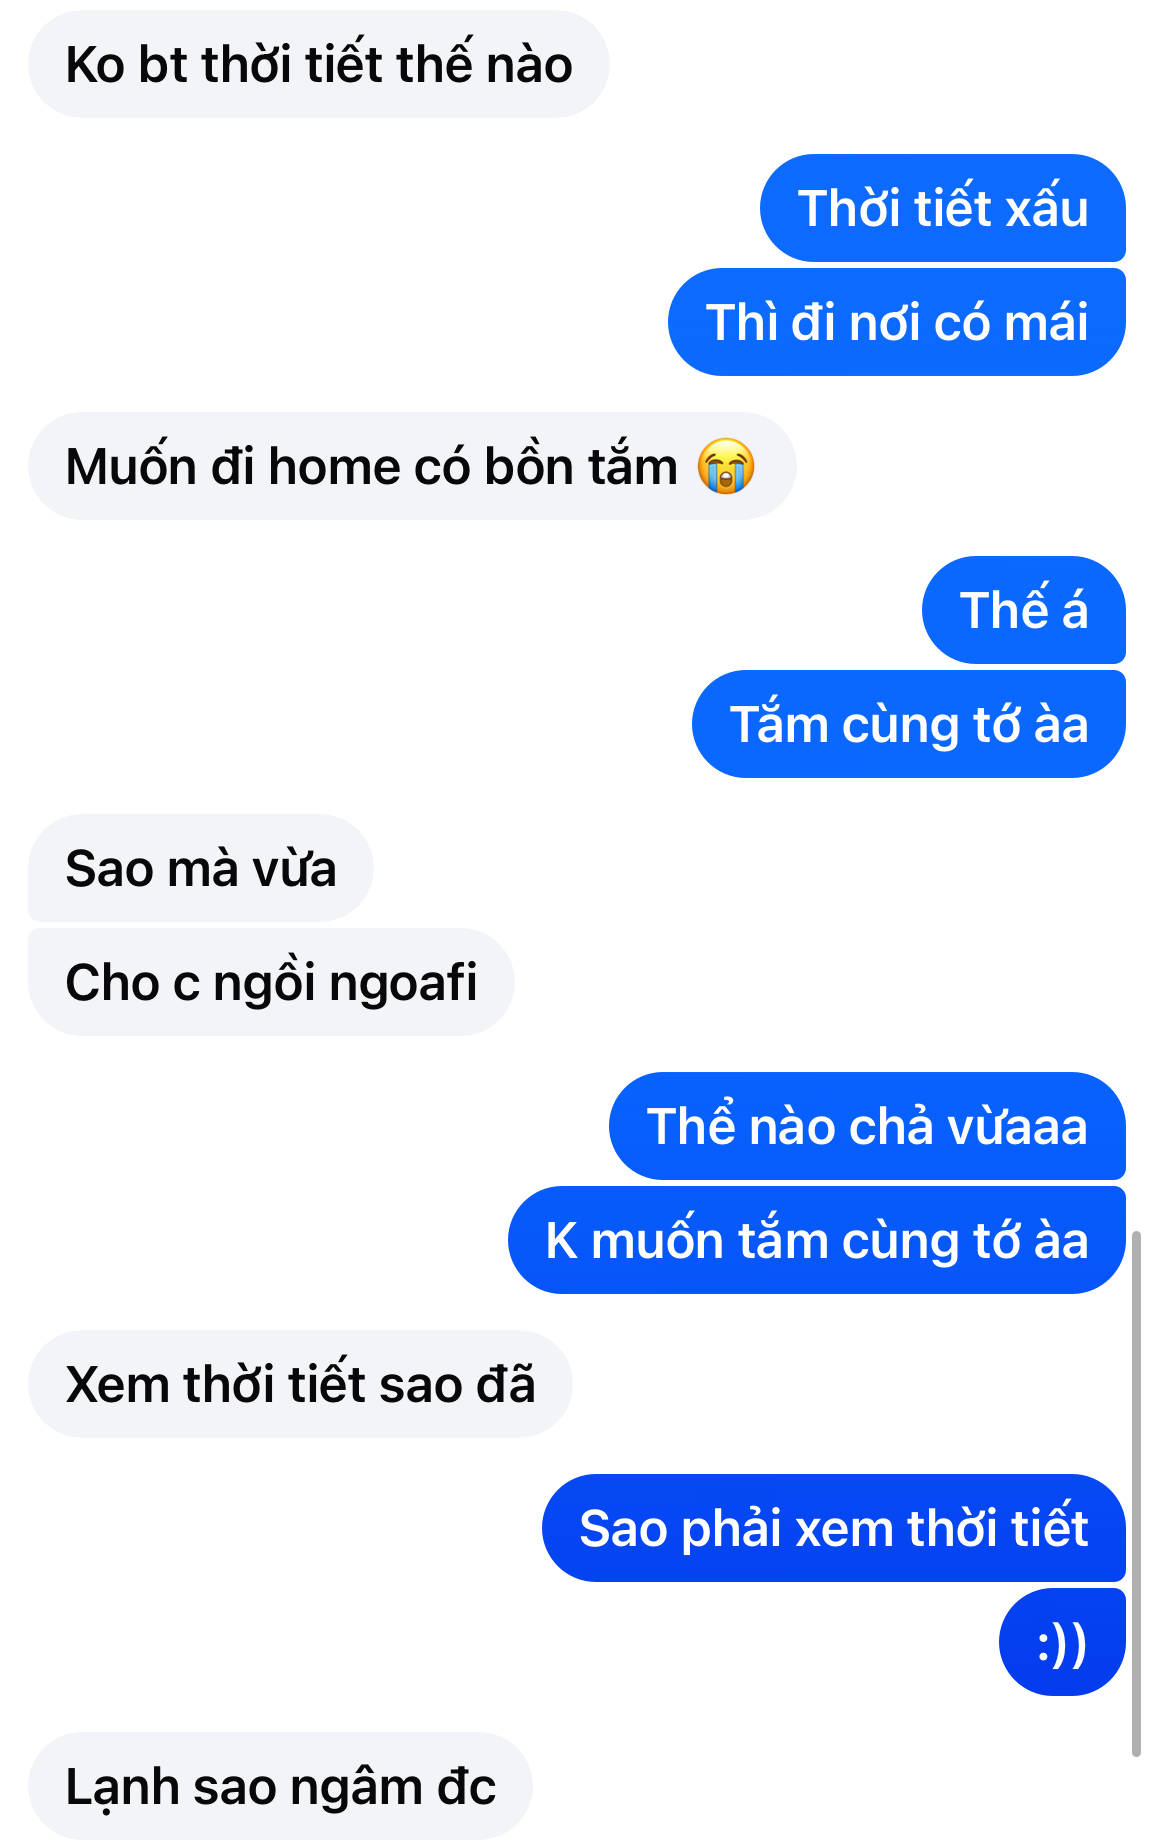Tap the 'Cho c ngồi ngoafi' bubble
Screen dimensions: 1150x1848
coord(271,982)
